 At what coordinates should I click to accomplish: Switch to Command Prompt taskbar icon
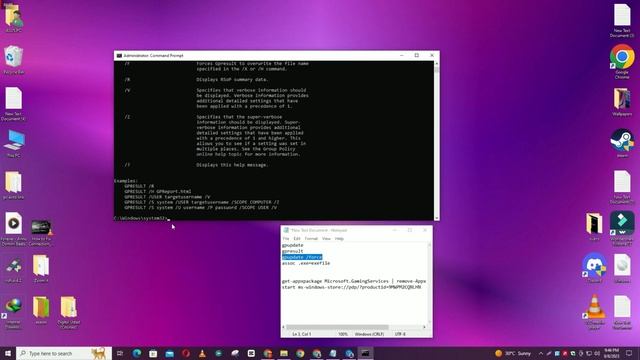click(365, 353)
